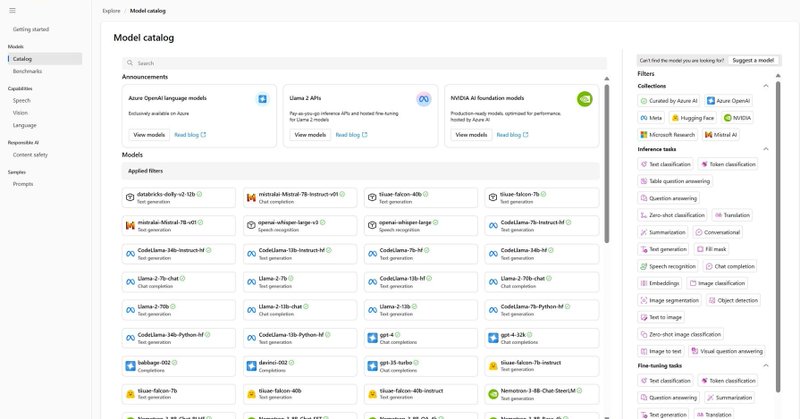Select Catalog in sidebar
Screen dimensions: 800x419
tap(45, 59)
